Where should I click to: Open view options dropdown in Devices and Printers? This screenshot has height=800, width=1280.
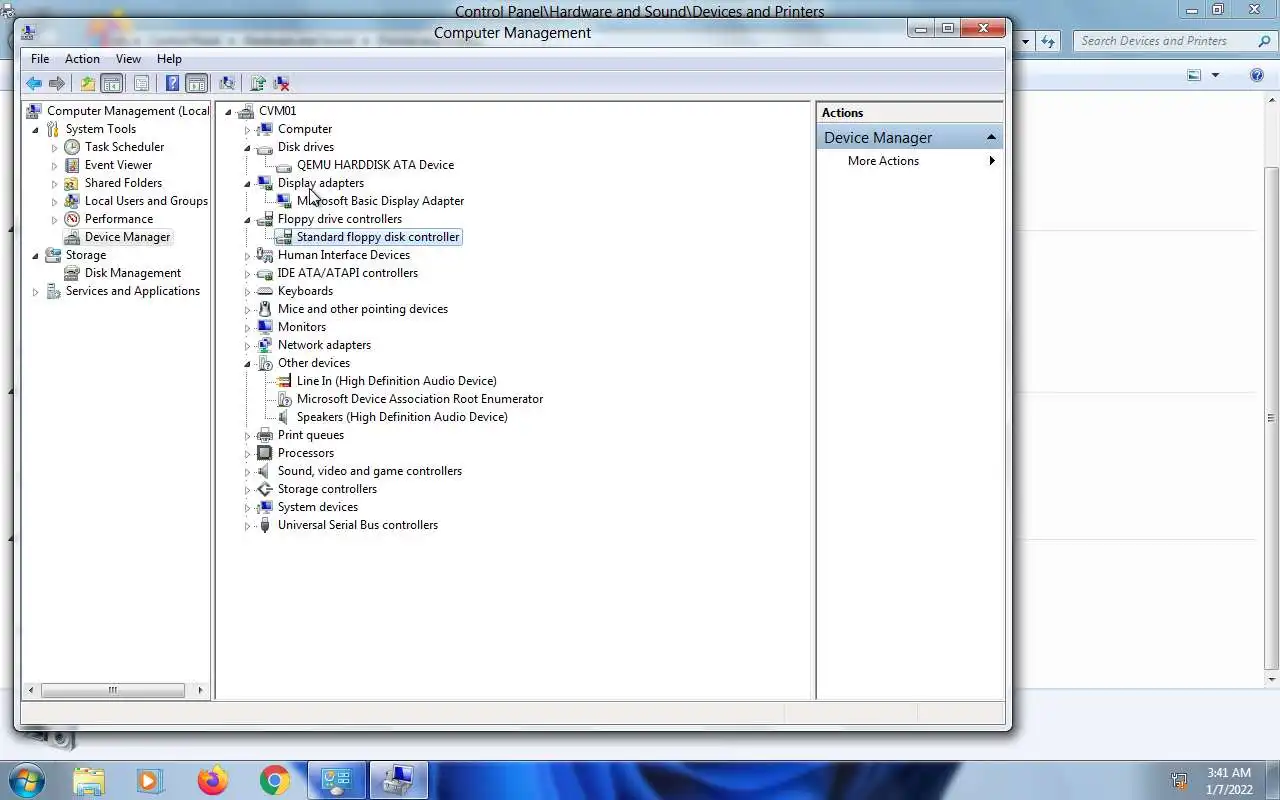click(x=1215, y=75)
